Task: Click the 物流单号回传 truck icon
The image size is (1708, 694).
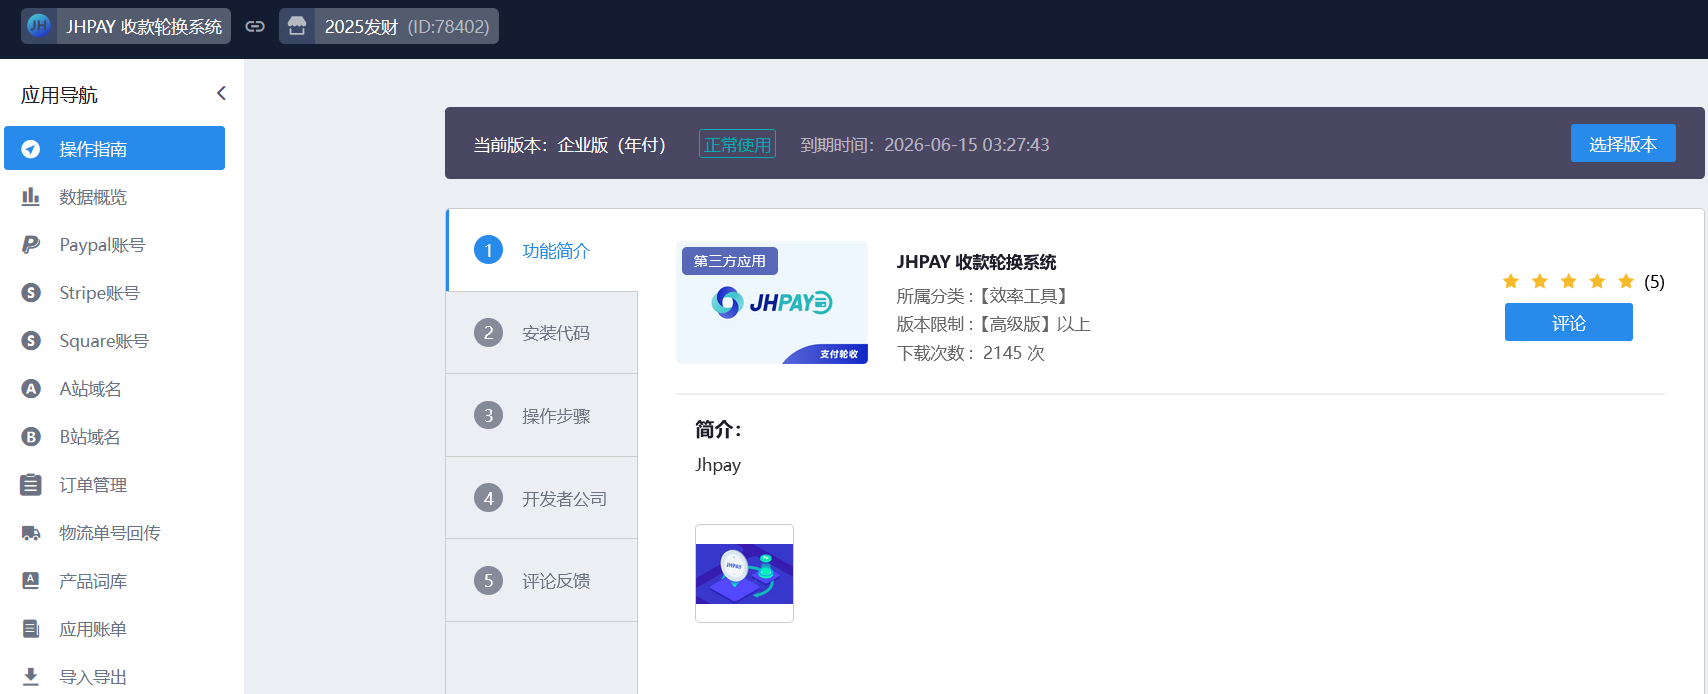Action: tap(31, 533)
